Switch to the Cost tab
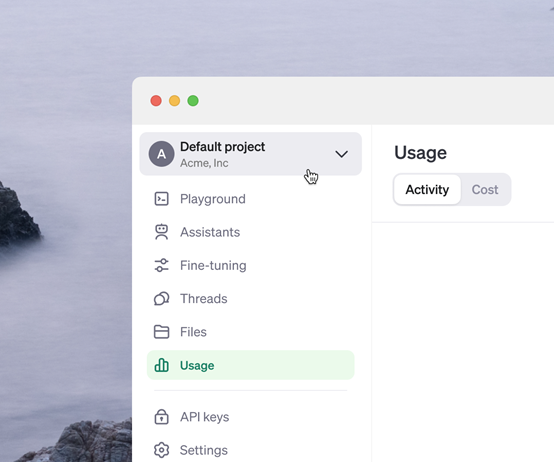Viewport: 554px width, 462px height. tap(485, 190)
